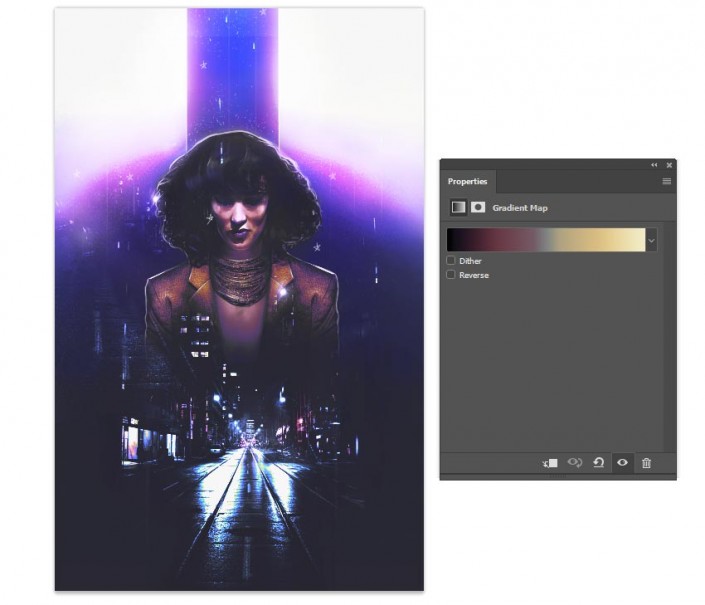Click the gradient bar to edit gradient
Screen dimensions: 705x605
coord(546,240)
